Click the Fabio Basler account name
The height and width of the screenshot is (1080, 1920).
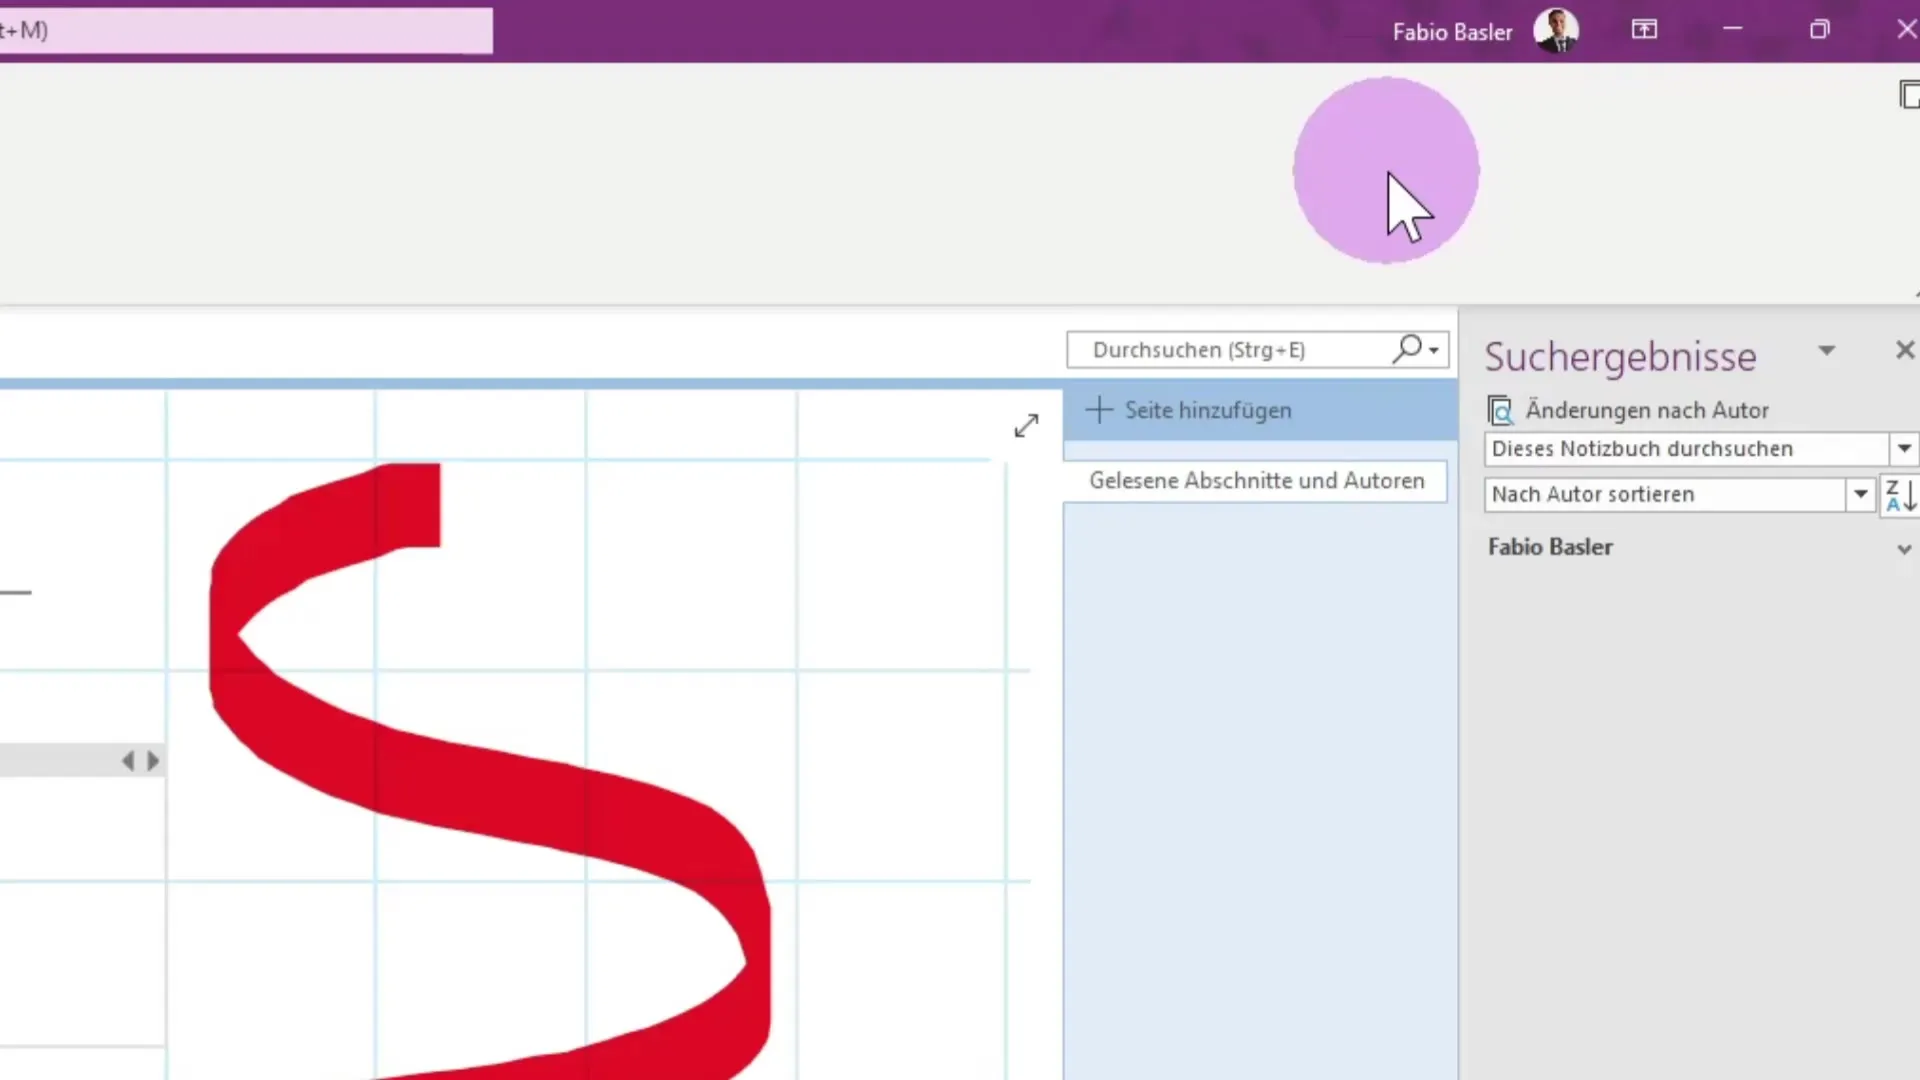click(x=1452, y=32)
